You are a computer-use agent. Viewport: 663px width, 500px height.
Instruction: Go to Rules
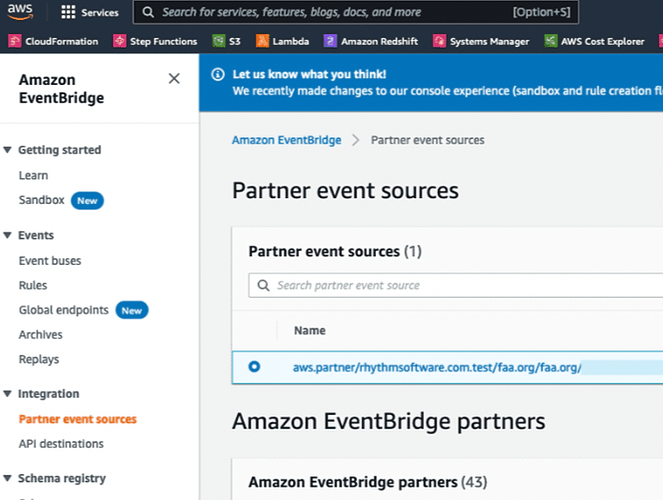pos(33,285)
